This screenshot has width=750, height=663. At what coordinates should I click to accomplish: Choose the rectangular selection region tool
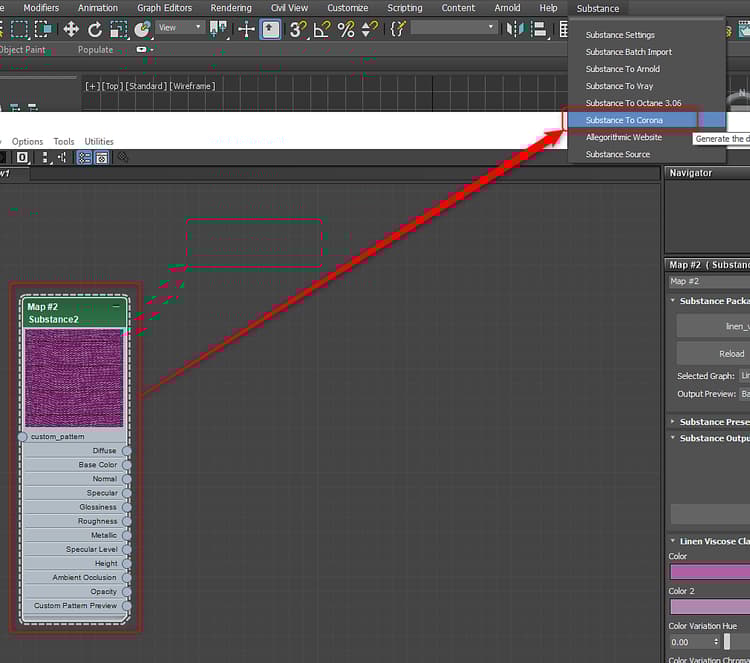pyautogui.click(x=19, y=29)
